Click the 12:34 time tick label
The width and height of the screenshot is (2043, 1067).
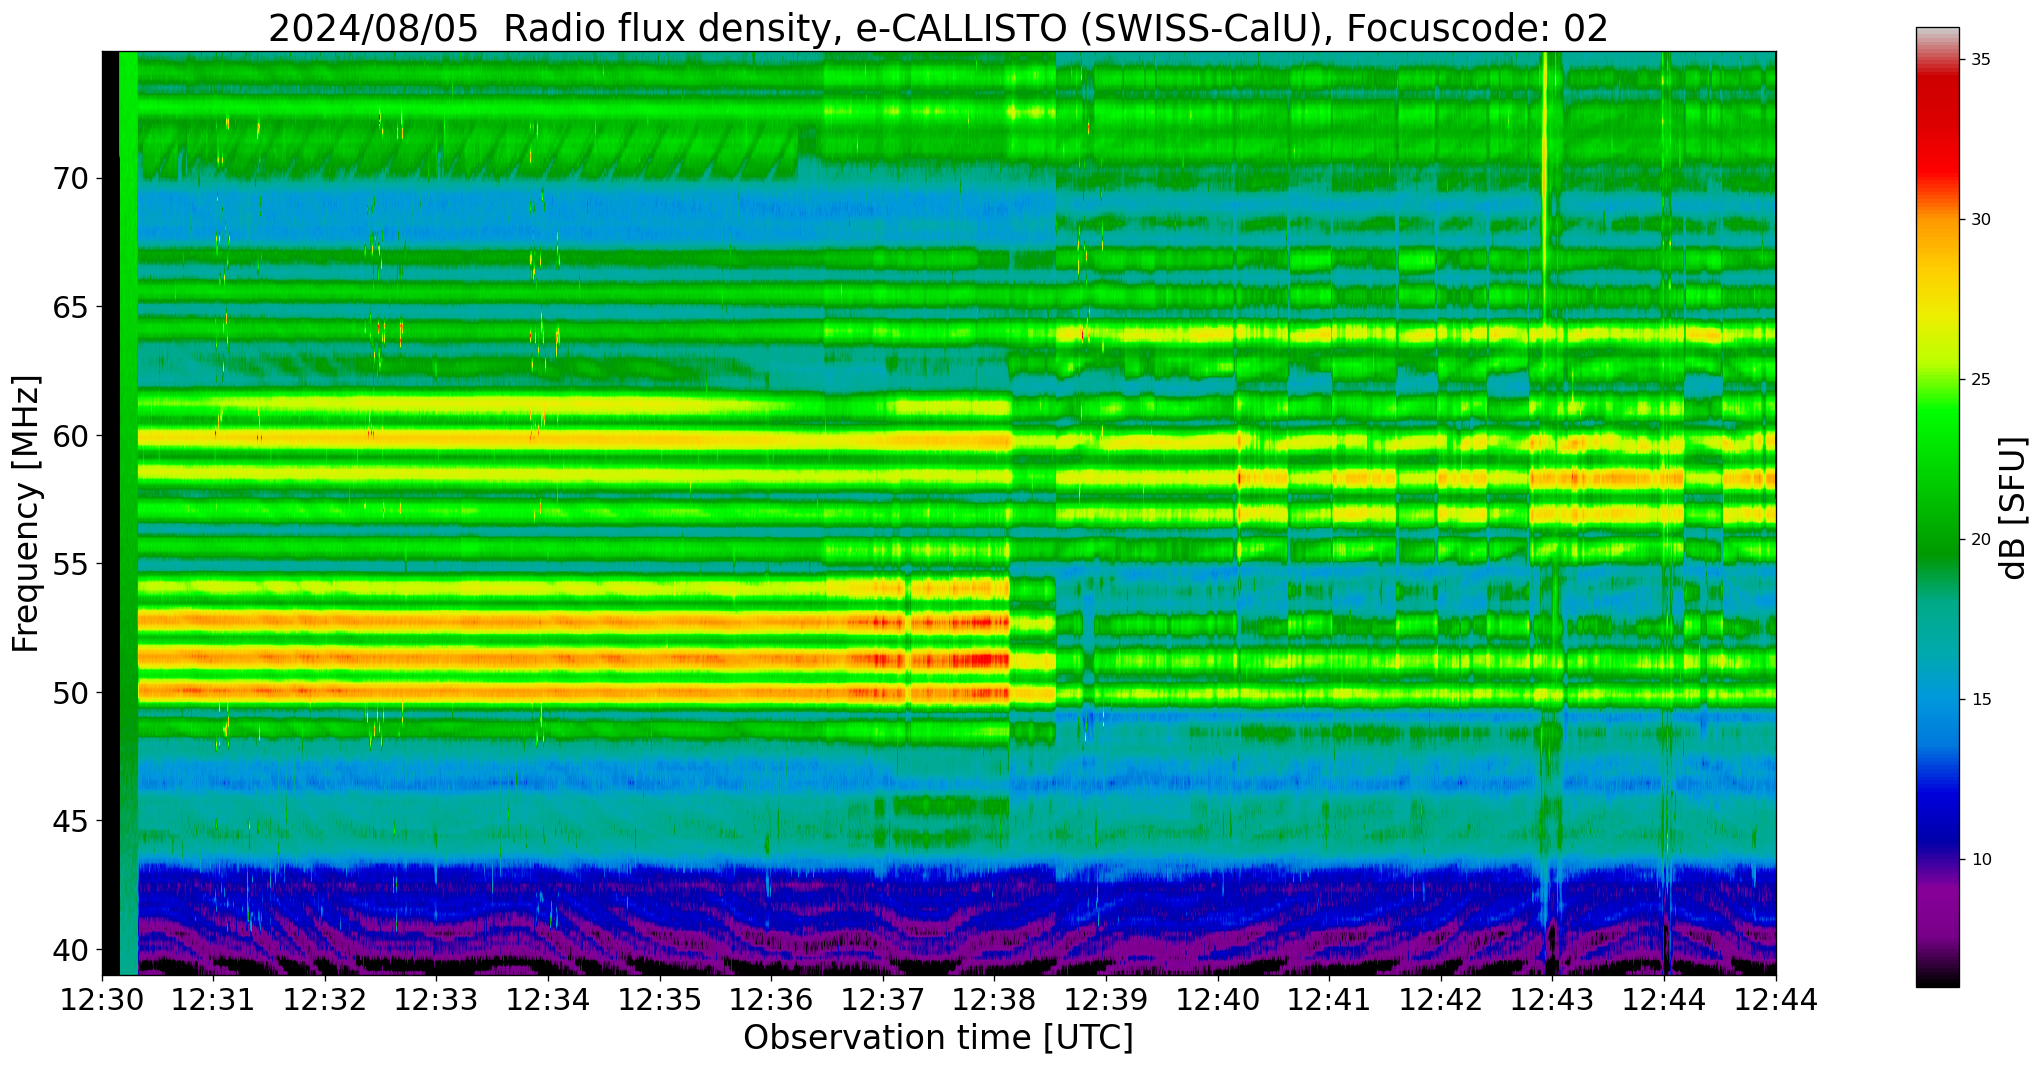coord(548,999)
